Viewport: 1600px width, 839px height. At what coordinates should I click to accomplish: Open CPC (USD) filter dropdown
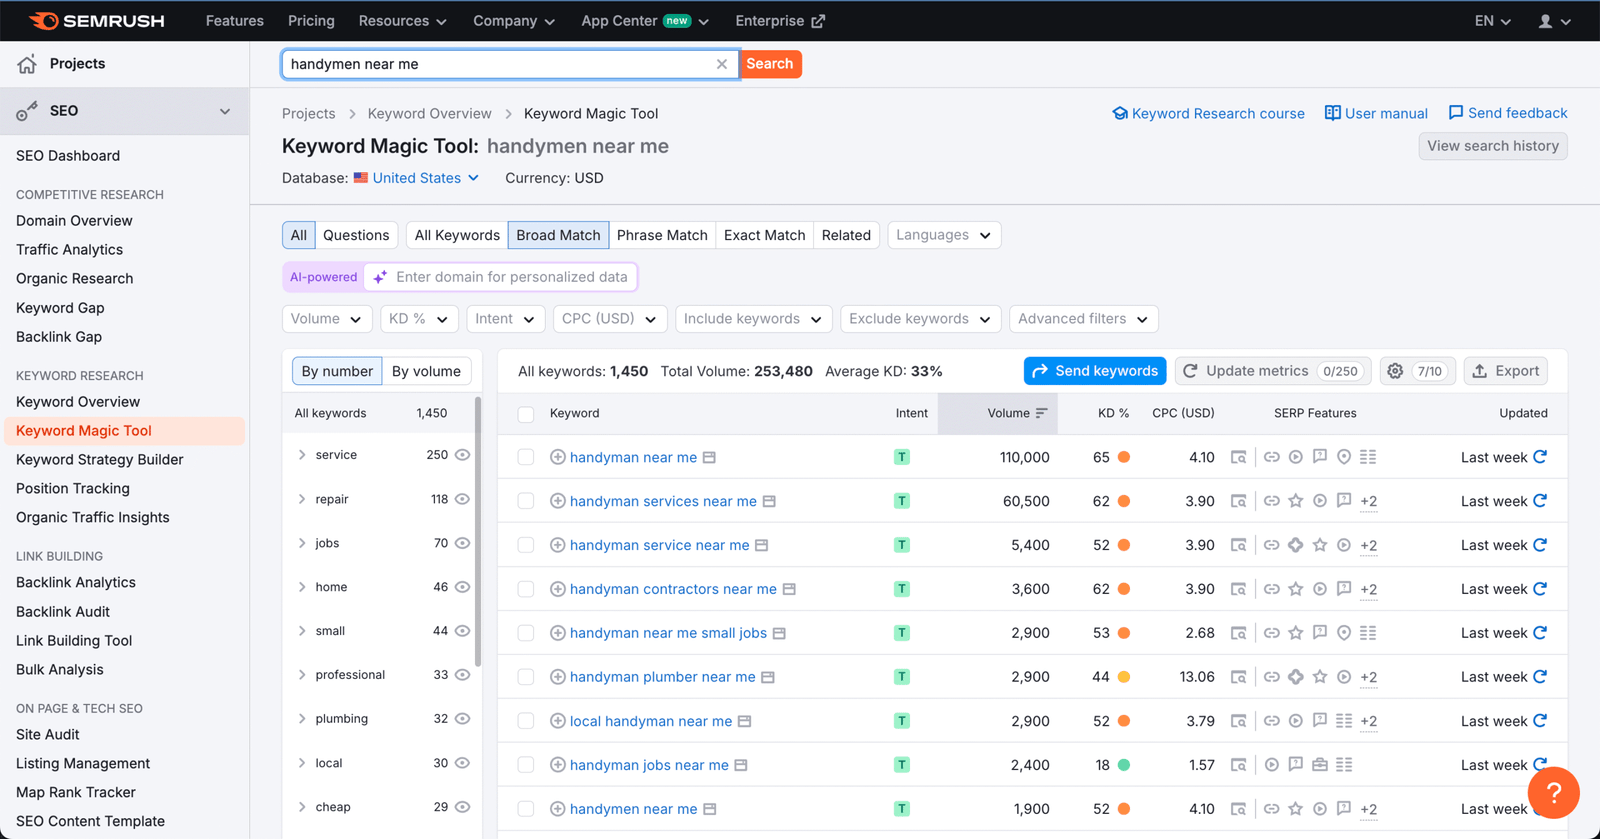[610, 319]
